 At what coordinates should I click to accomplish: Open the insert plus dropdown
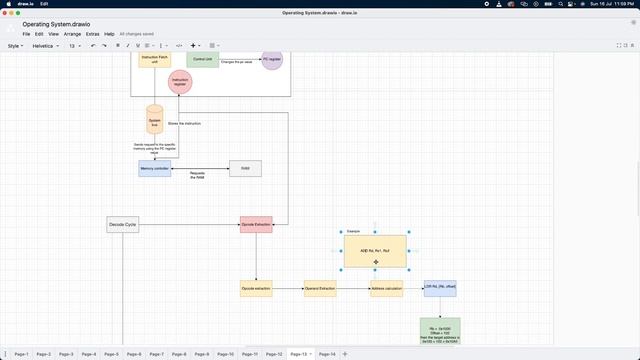point(195,46)
